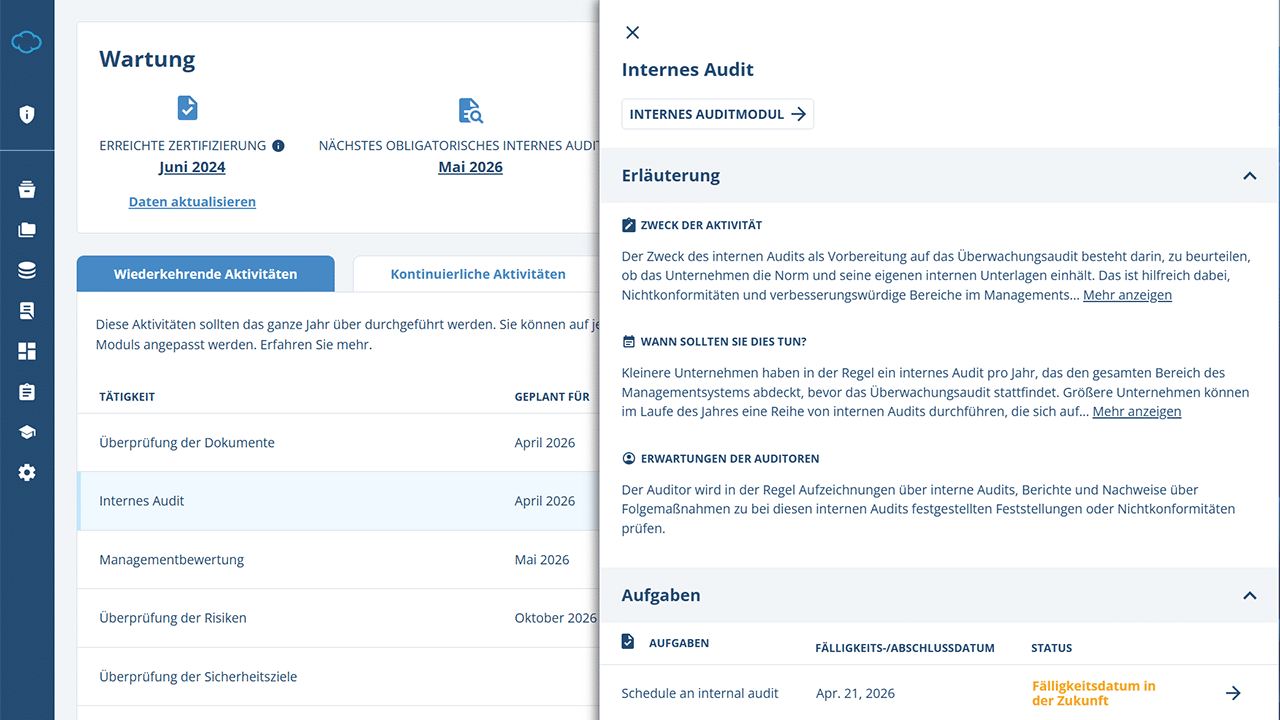Screen dimensions: 1280x720
Task: Open the Schedule an internal audit arrow
Action: coord(1233,693)
